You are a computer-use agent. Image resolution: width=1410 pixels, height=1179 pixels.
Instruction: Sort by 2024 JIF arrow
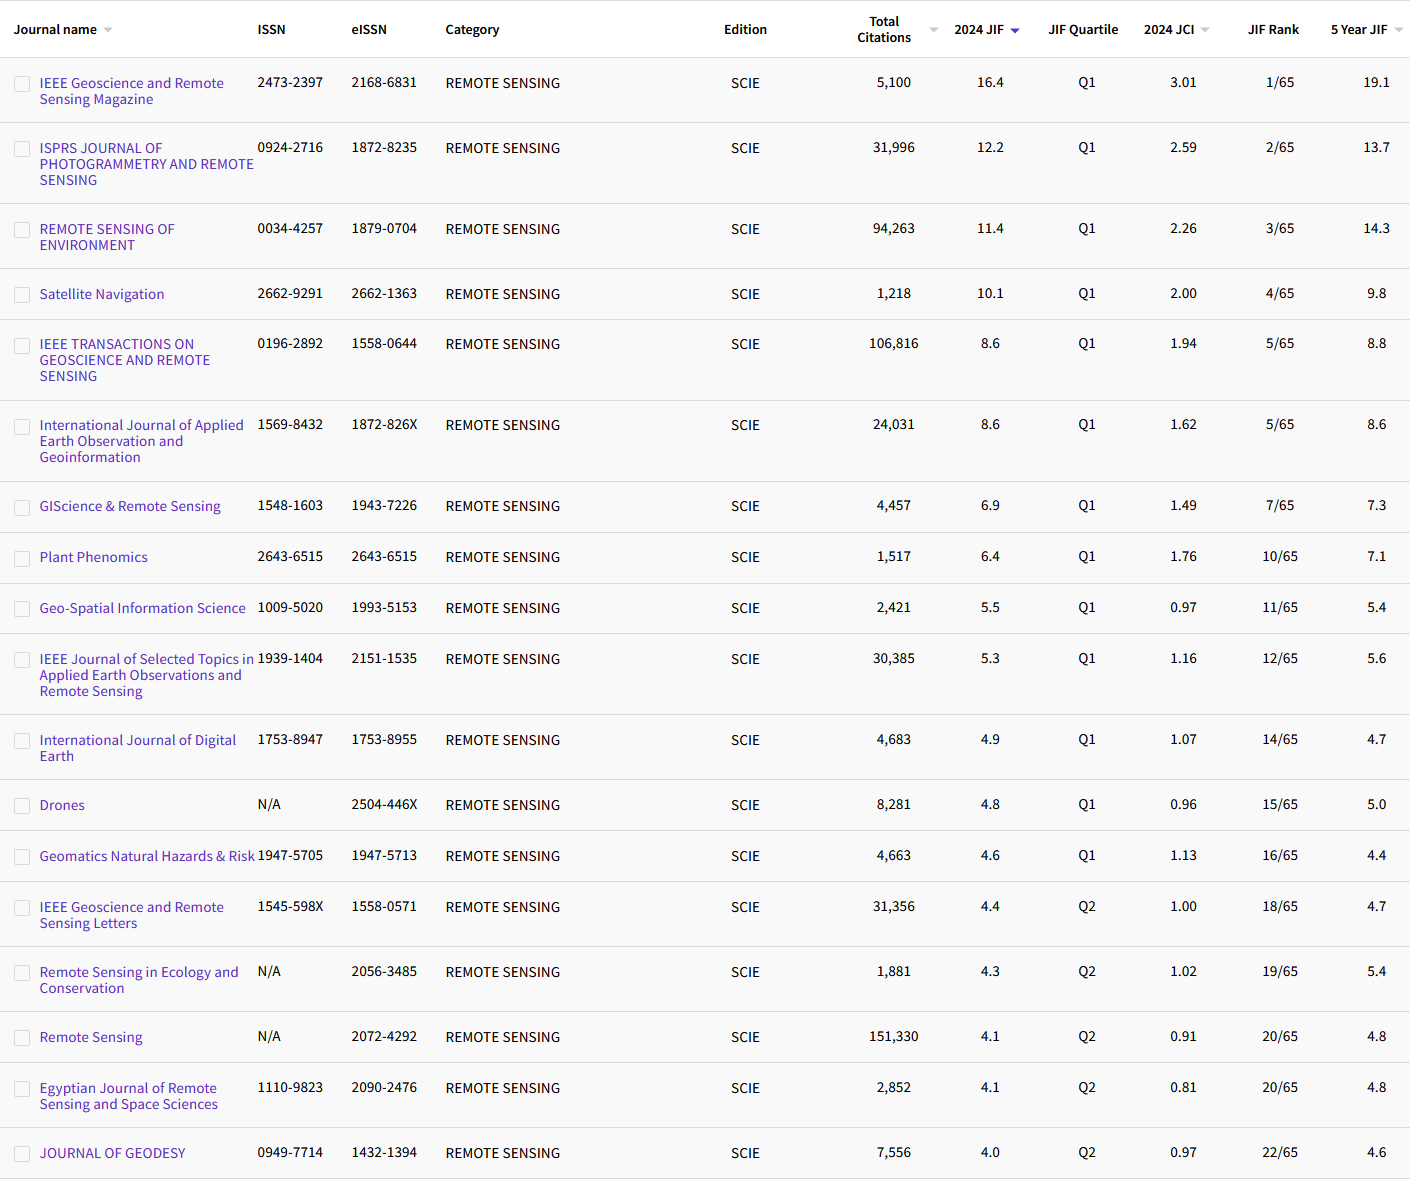point(1015,30)
